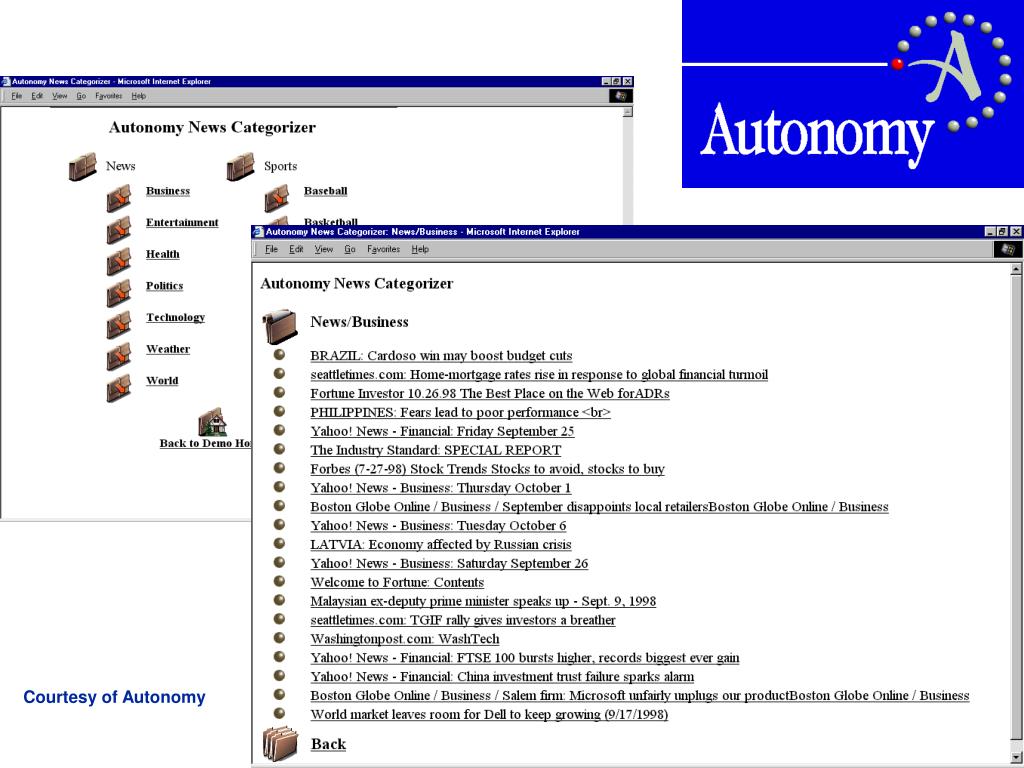Open the World category link

162,380
